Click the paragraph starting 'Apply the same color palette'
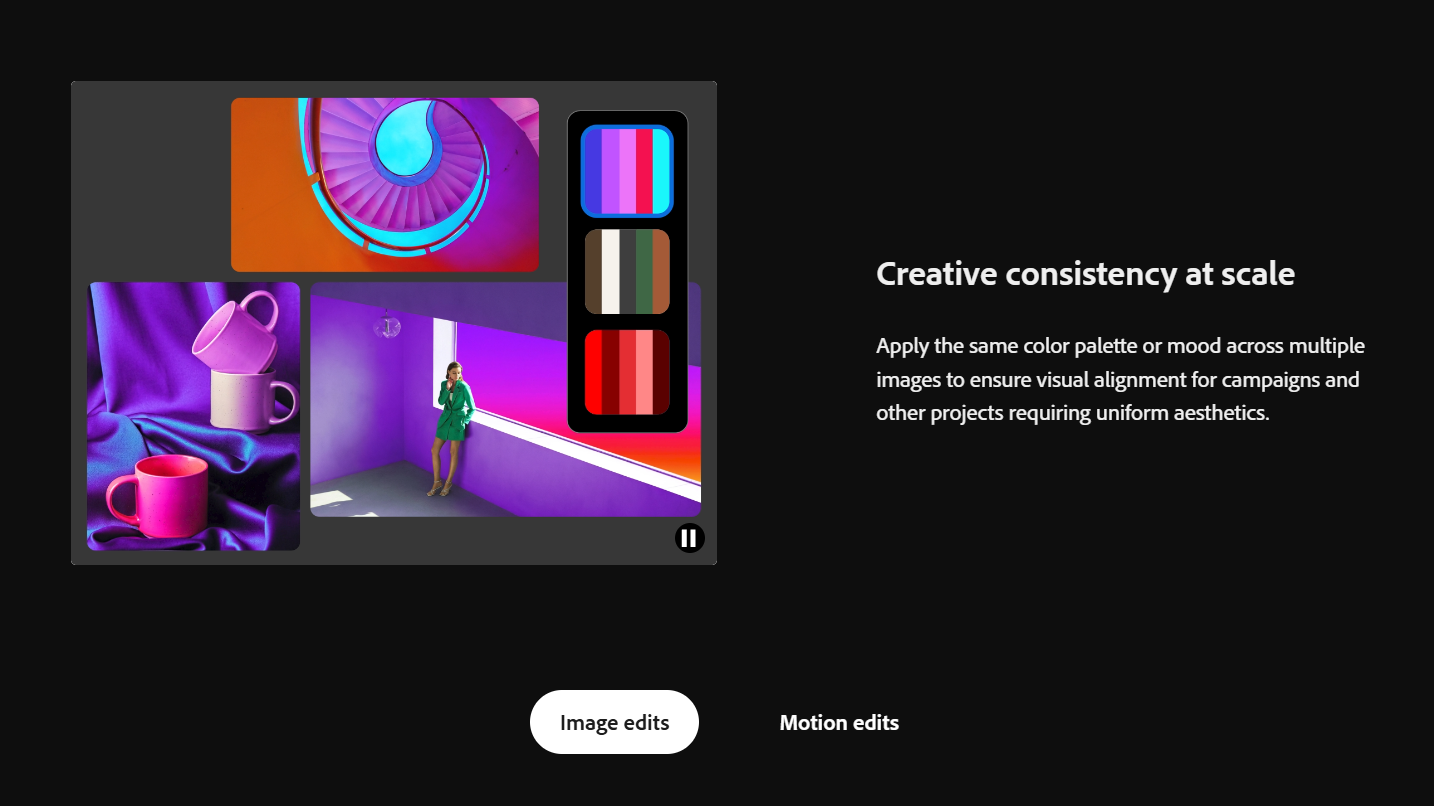This screenshot has width=1434, height=806. pyautogui.click(x=1120, y=379)
